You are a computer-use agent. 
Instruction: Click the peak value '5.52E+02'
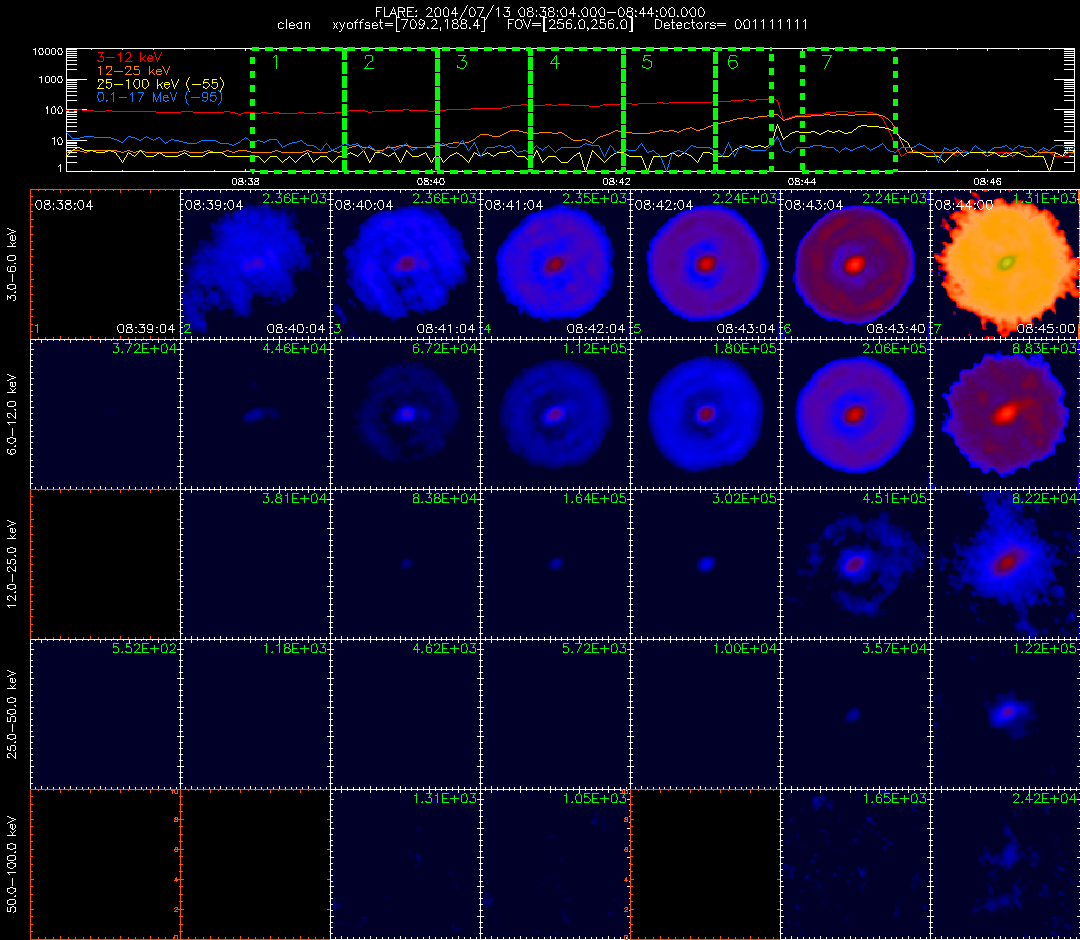[x=144, y=648]
